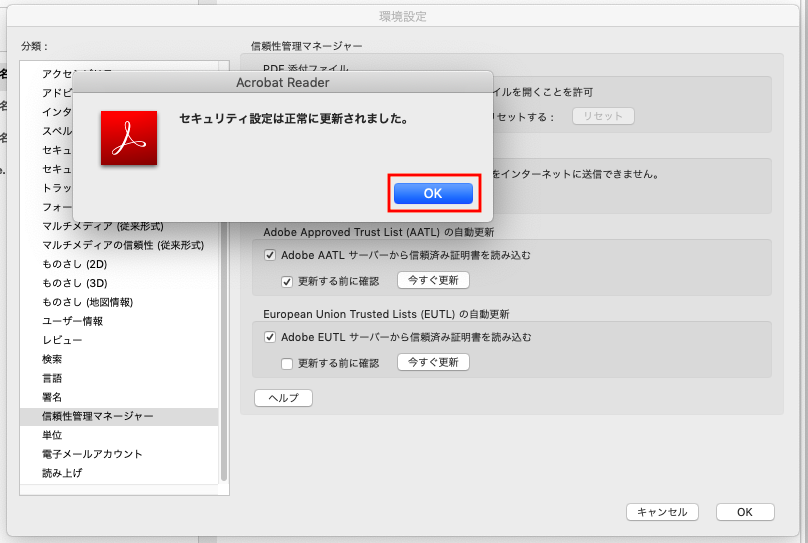Toggle the Adobe EUTL server certificate checkbox
The height and width of the screenshot is (543, 808).
point(270,337)
